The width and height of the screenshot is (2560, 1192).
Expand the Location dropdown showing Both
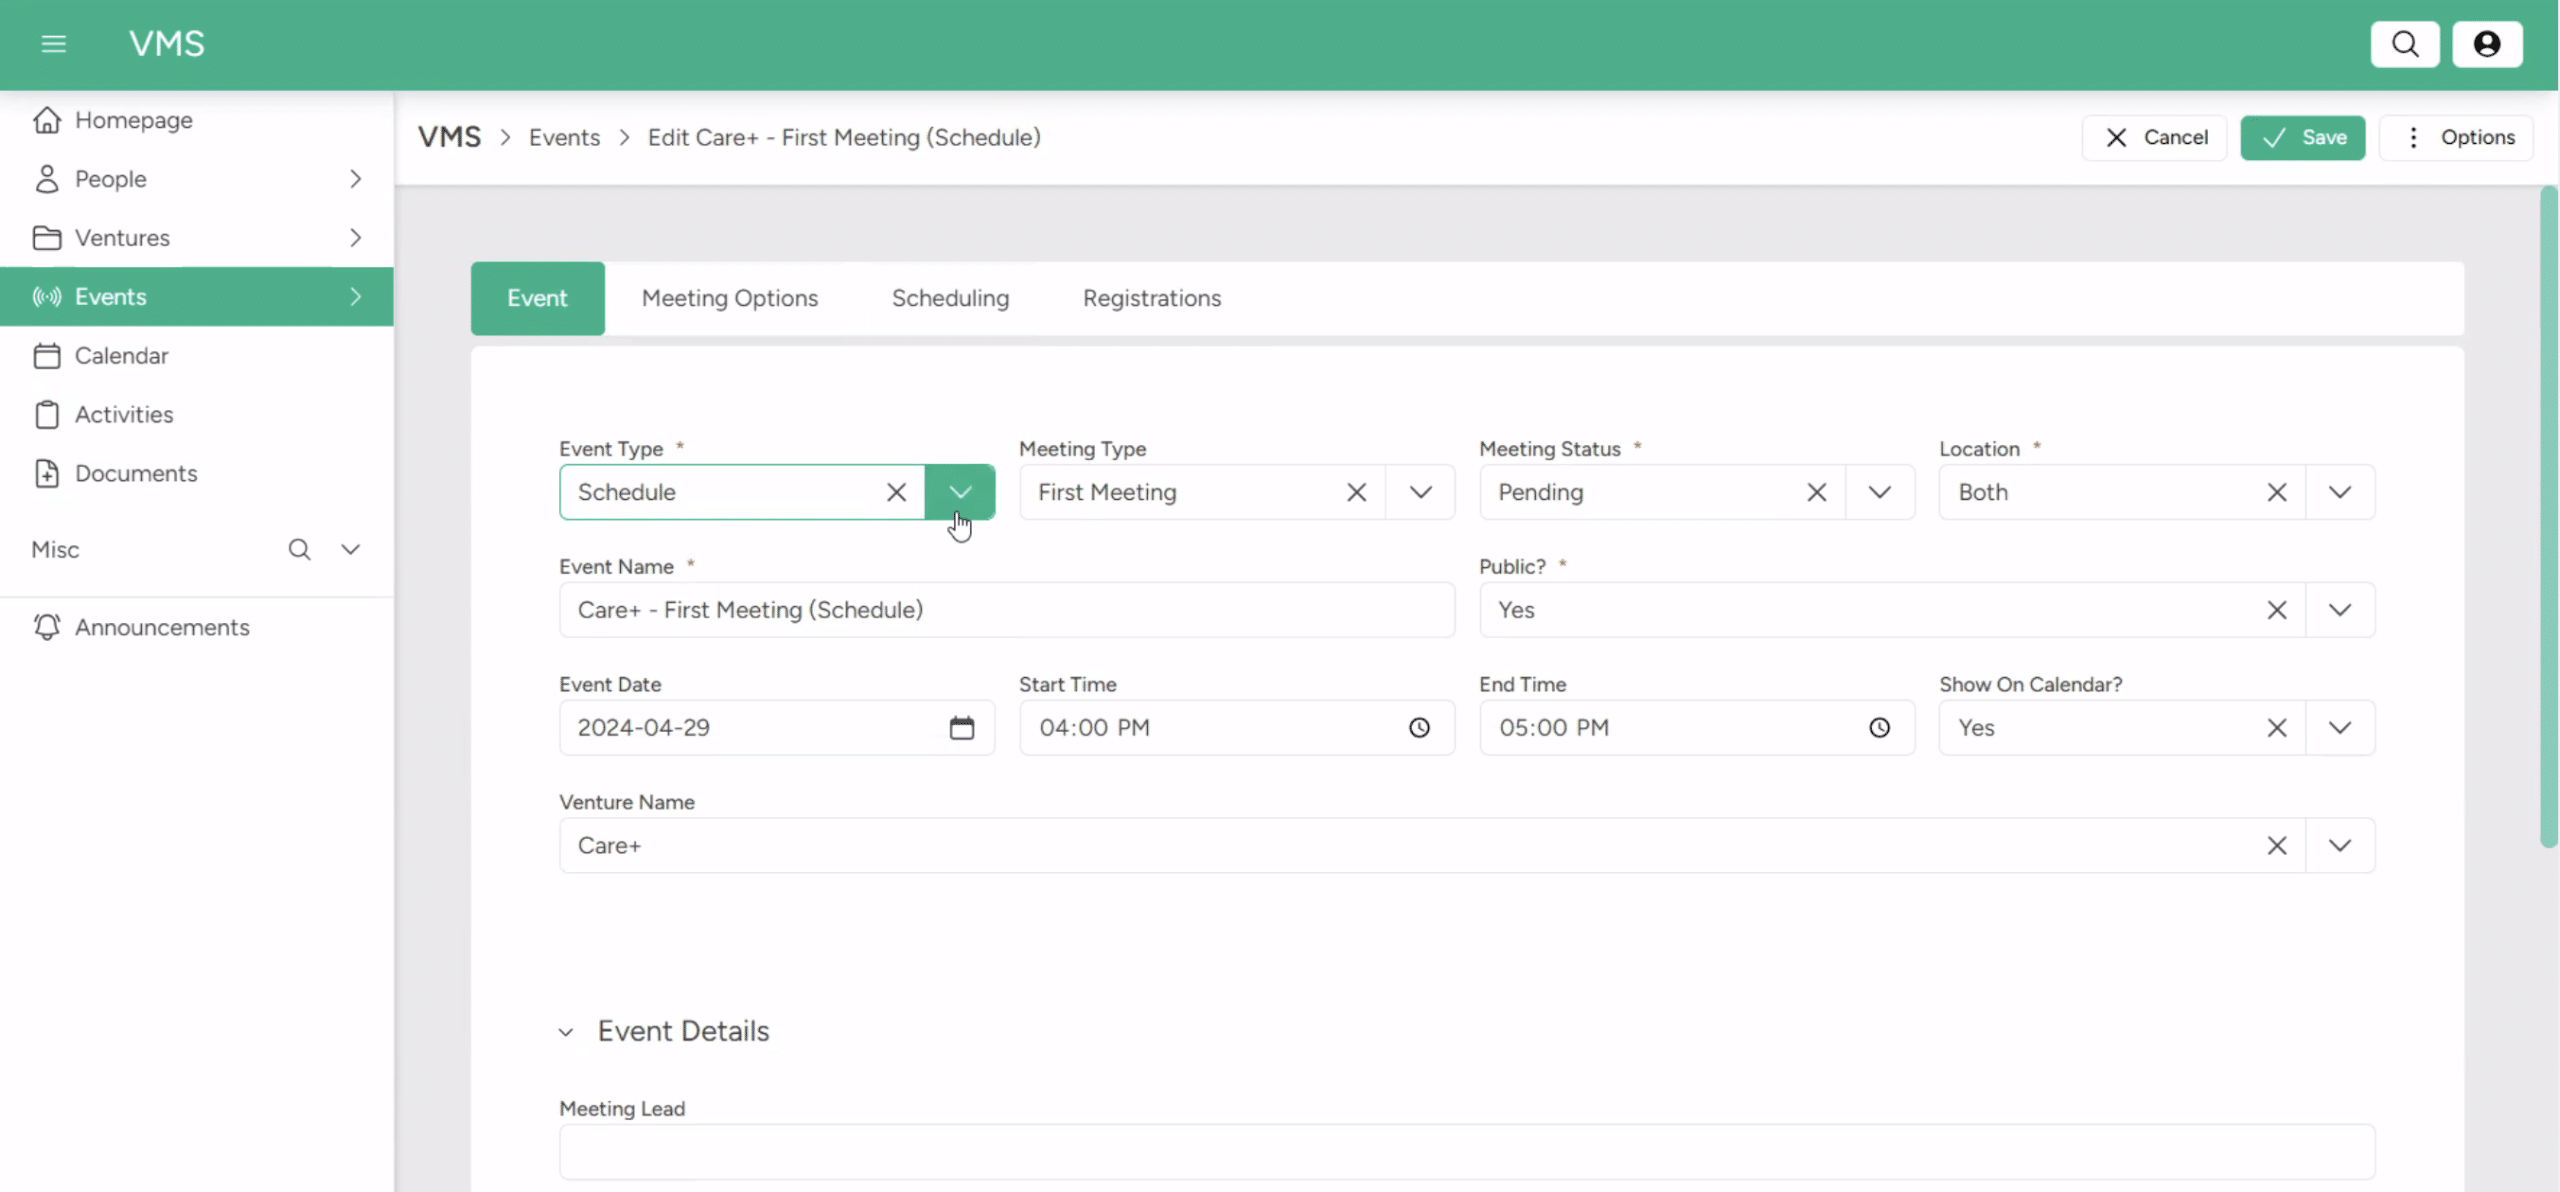click(x=2340, y=492)
